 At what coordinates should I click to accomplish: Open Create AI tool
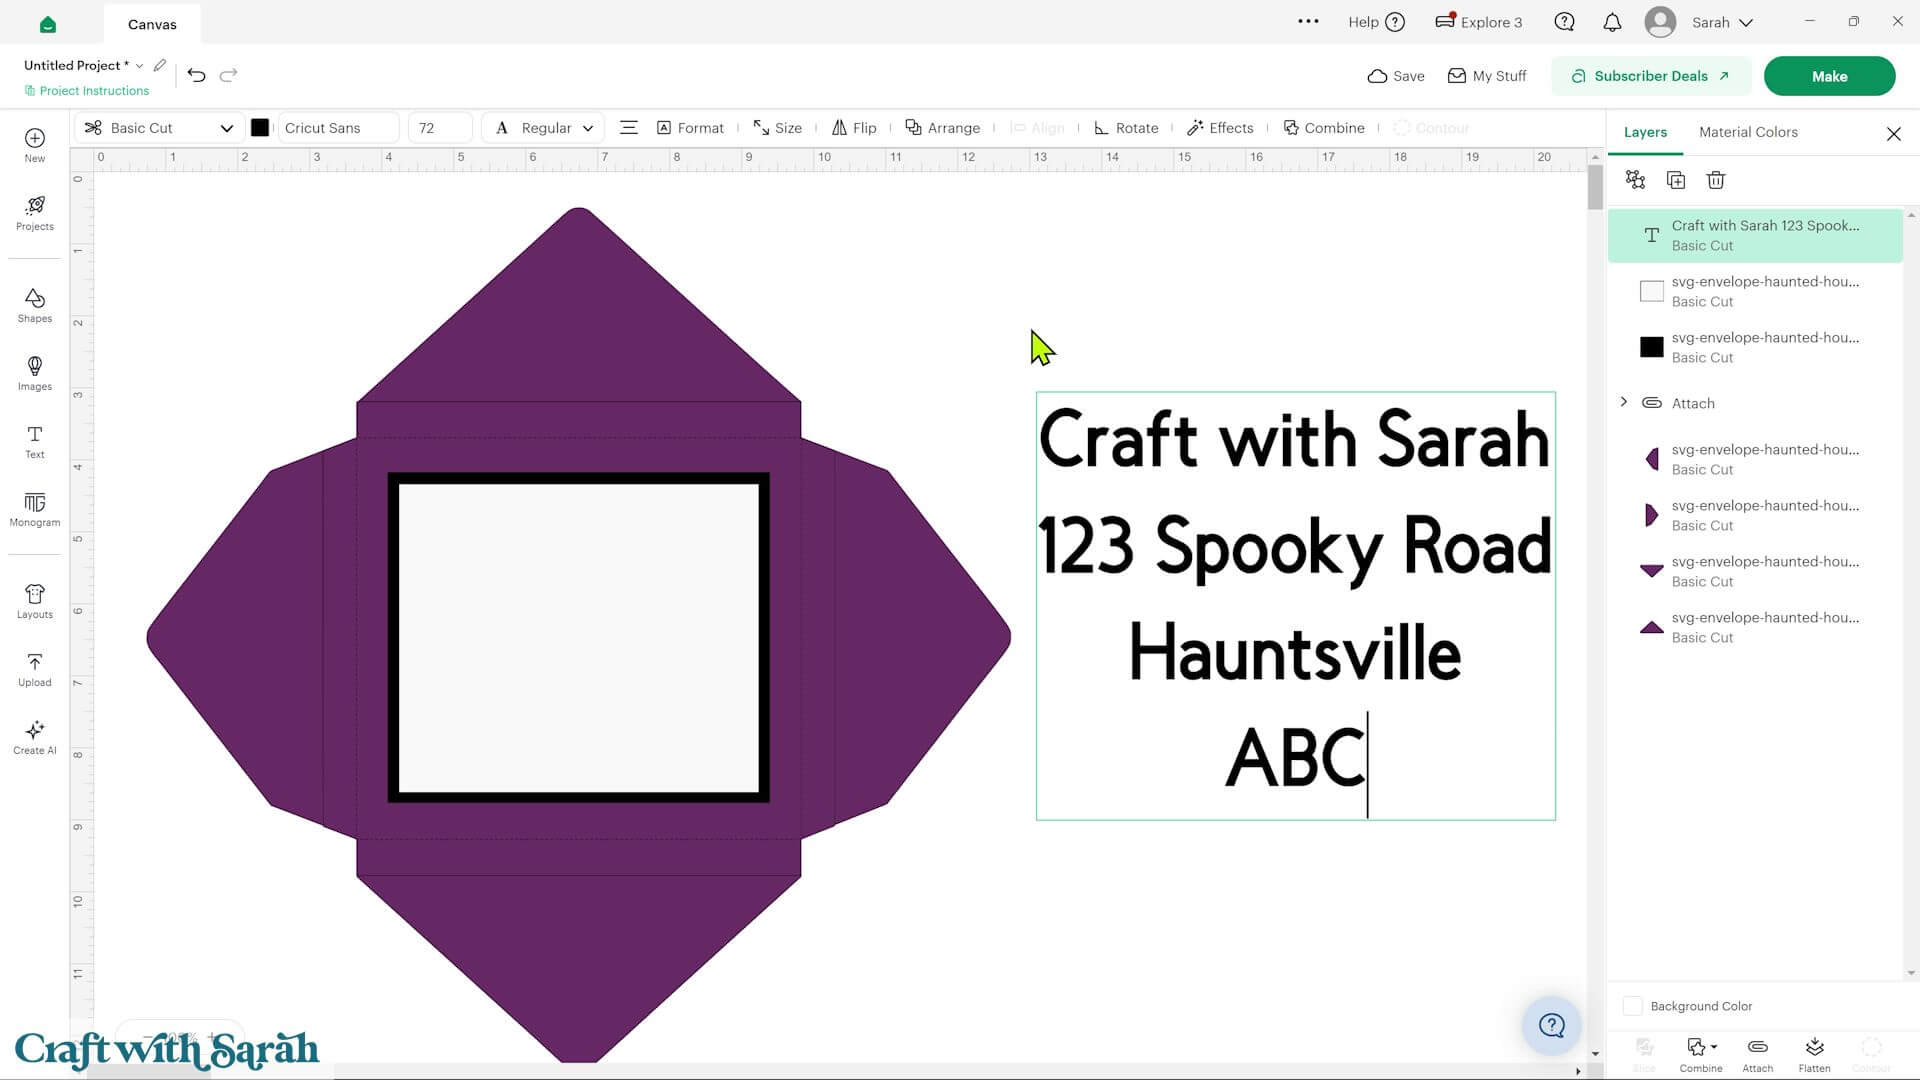(x=34, y=737)
